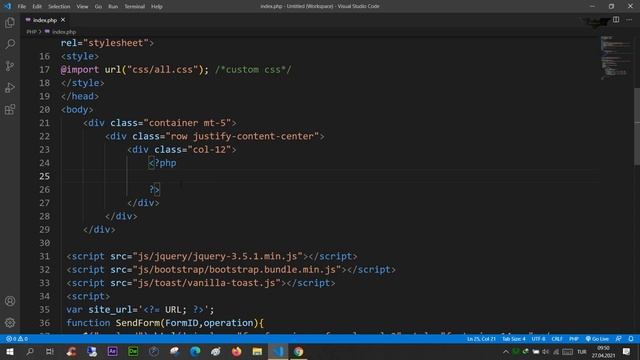Viewport: 640px width, 360px height.
Task: Select the UTF-8 encoding indicator
Action: 538,339
